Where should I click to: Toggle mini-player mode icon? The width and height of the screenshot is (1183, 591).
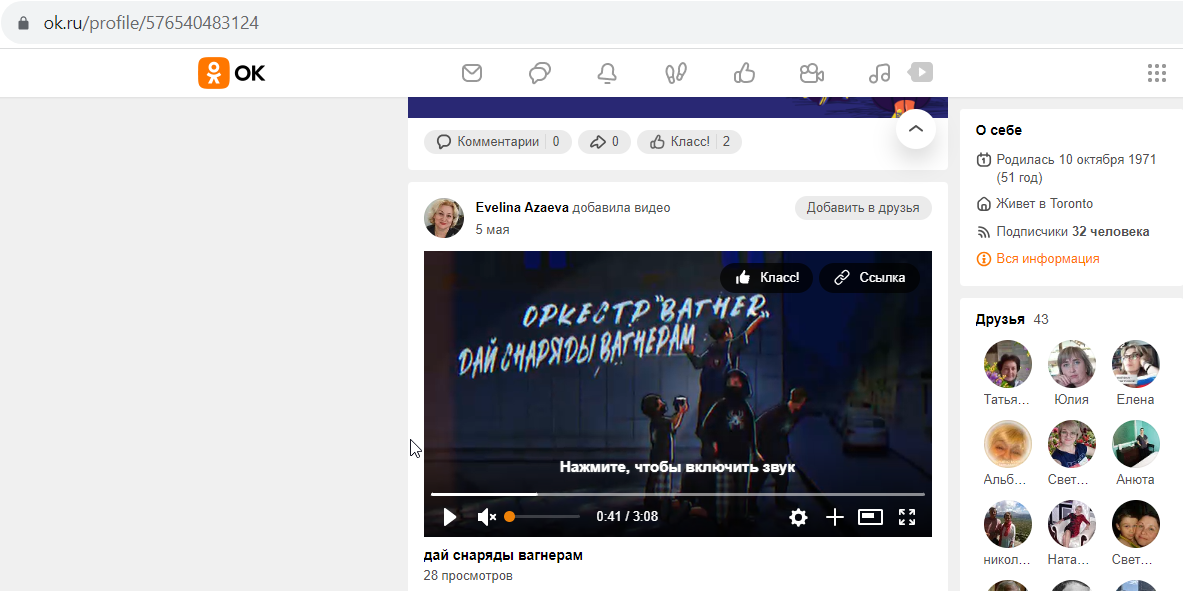click(x=871, y=517)
